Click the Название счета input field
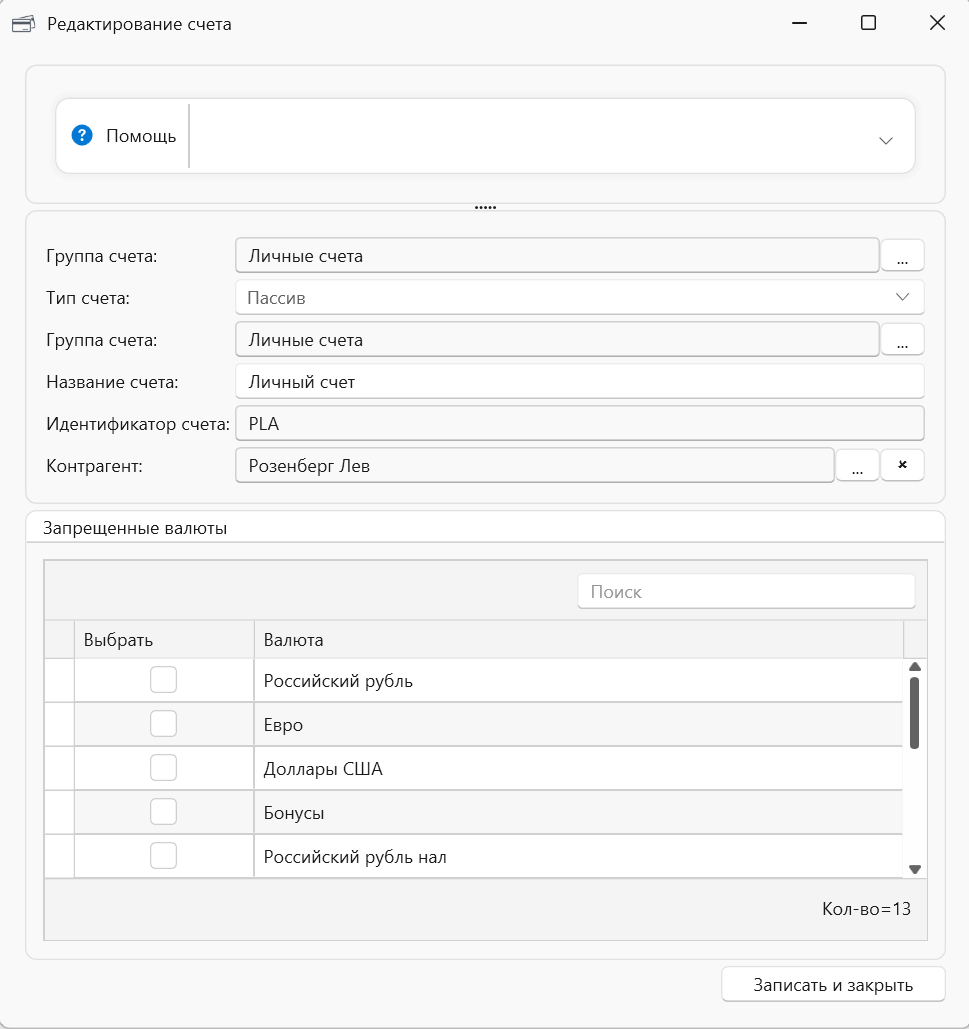Image resolution: width=969 pixels, height=1029 pixels. point(580,382)
